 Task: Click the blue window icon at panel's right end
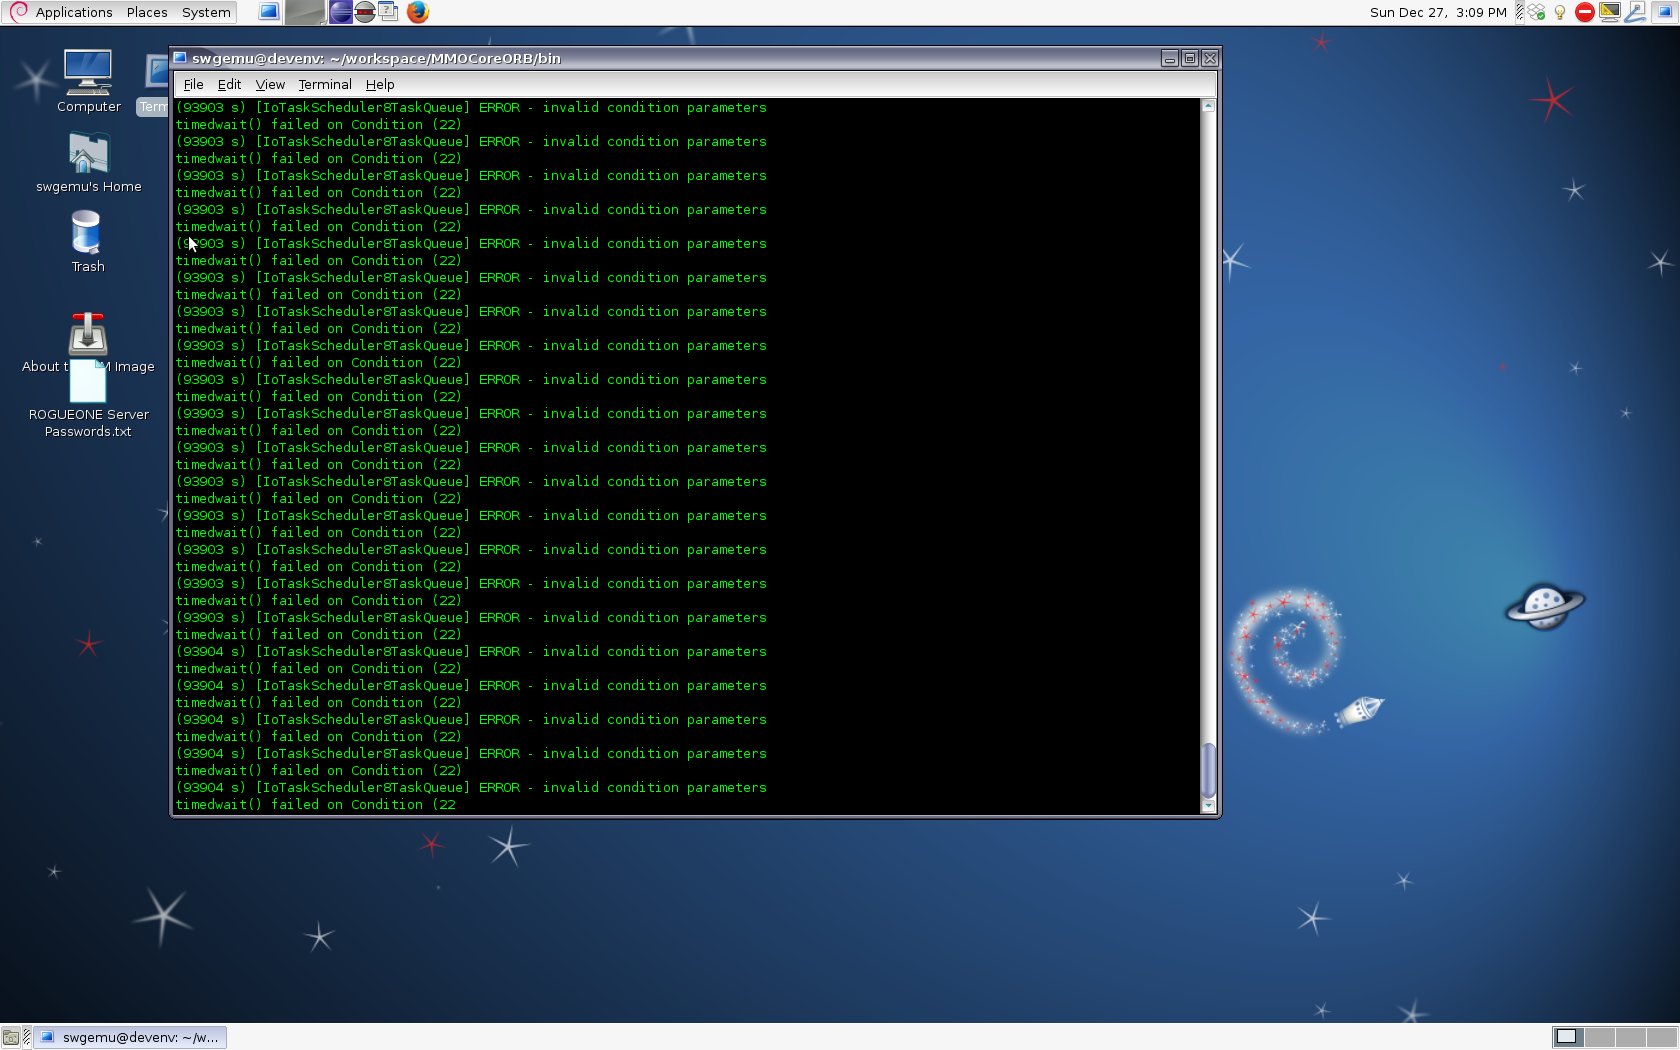(x=1665, y=12)
